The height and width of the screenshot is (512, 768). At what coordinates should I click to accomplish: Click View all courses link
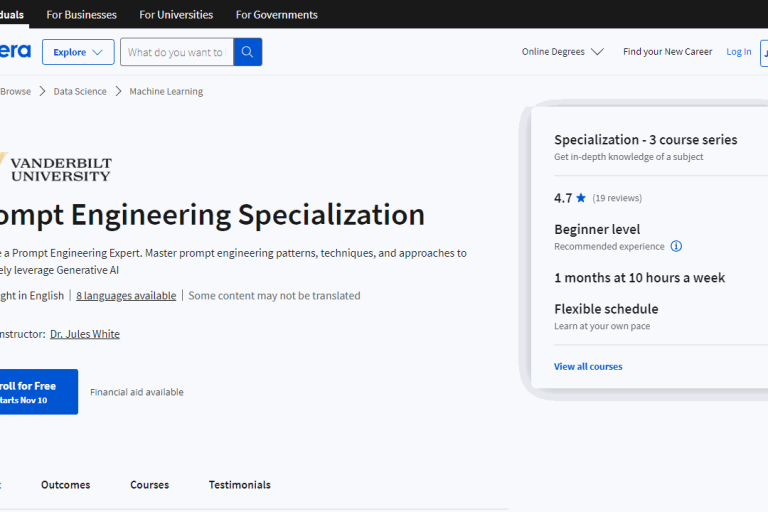[x=588, y=366]
